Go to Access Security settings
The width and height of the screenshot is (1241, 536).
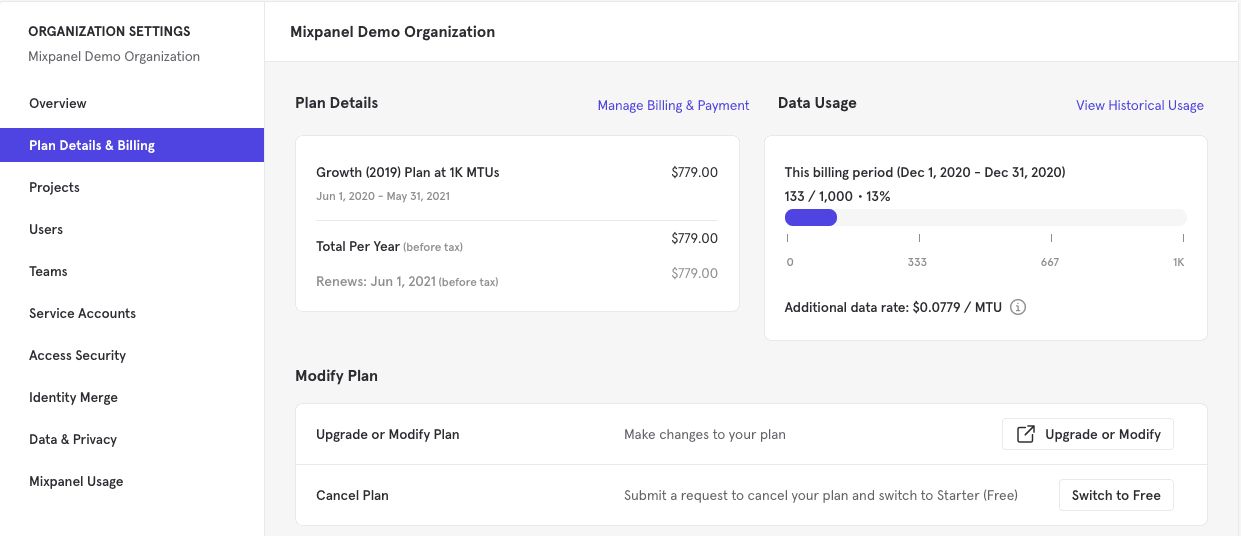point(77,356)
